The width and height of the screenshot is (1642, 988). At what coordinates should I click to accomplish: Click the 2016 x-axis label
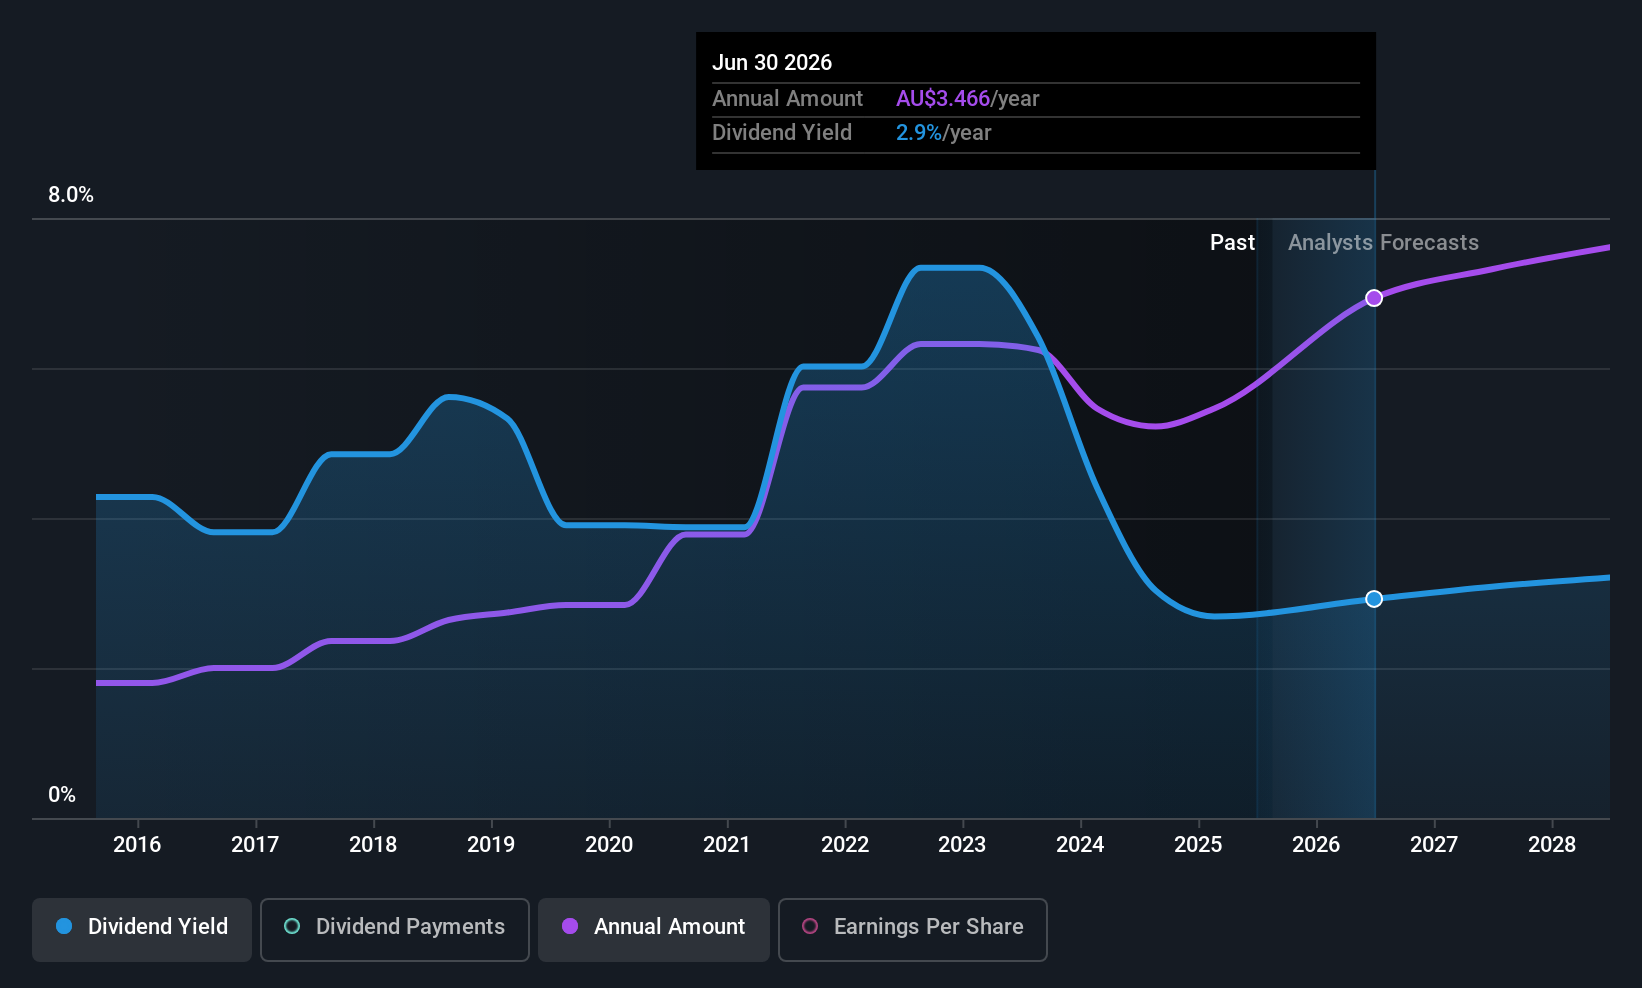coord(137,845)
